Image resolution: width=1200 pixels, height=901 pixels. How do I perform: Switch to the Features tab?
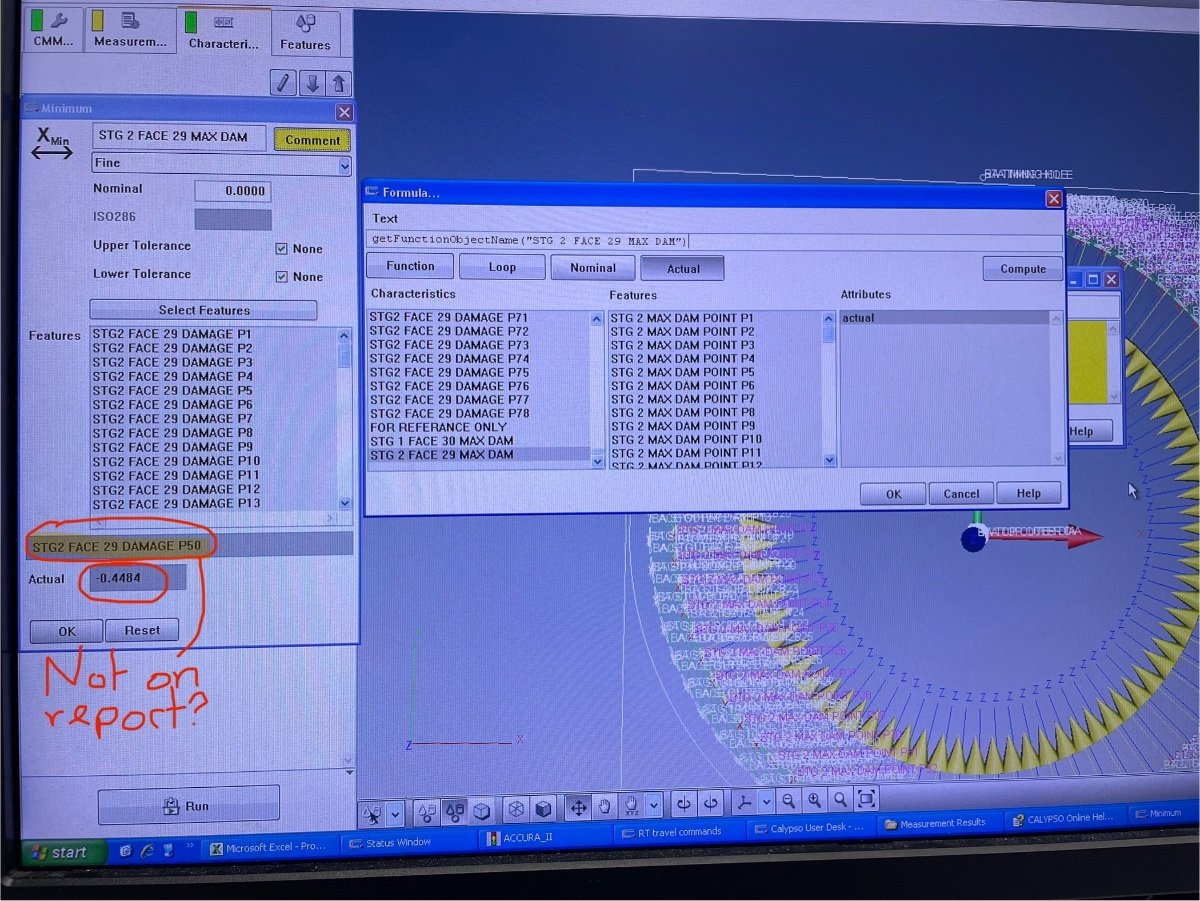[305, 32]
